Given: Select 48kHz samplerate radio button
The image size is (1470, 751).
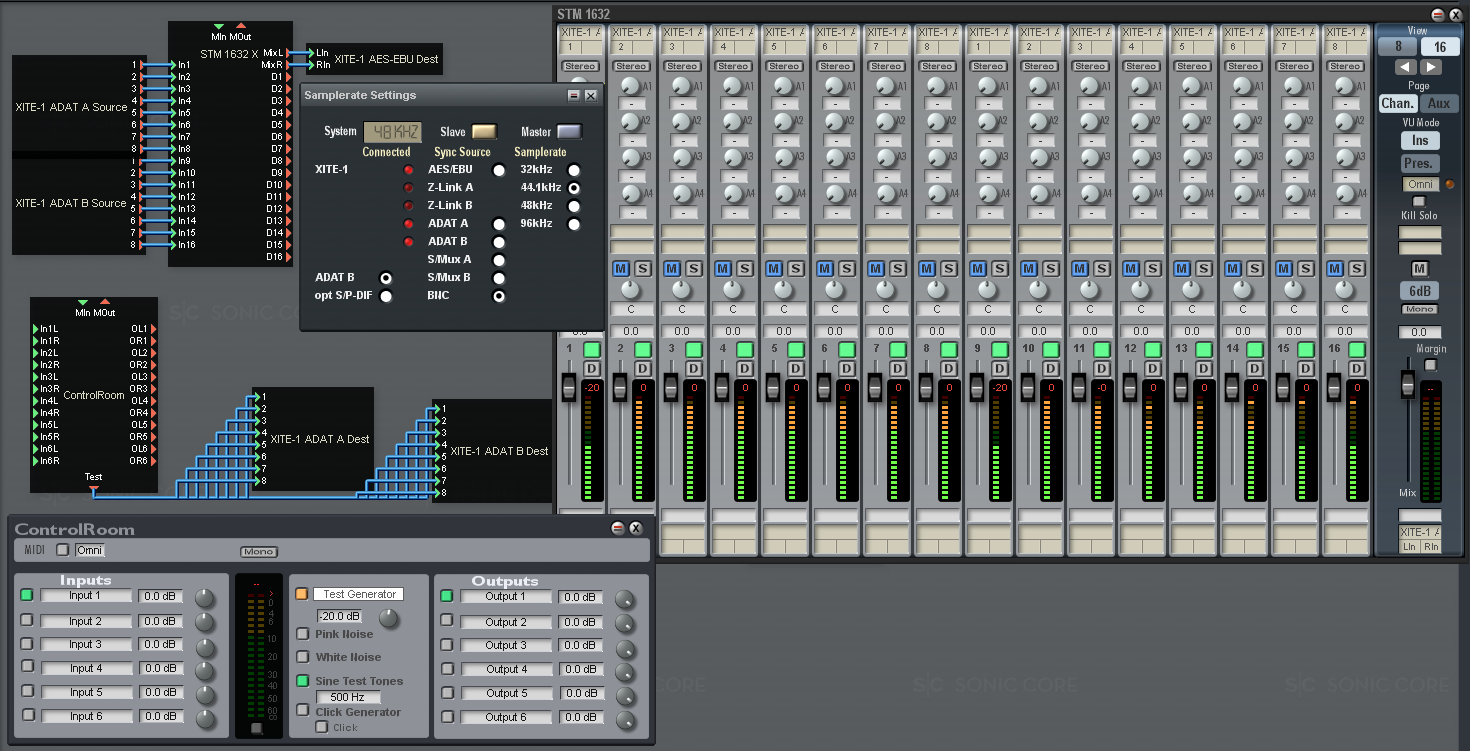Looking at the screenshot, I should 574,206.
